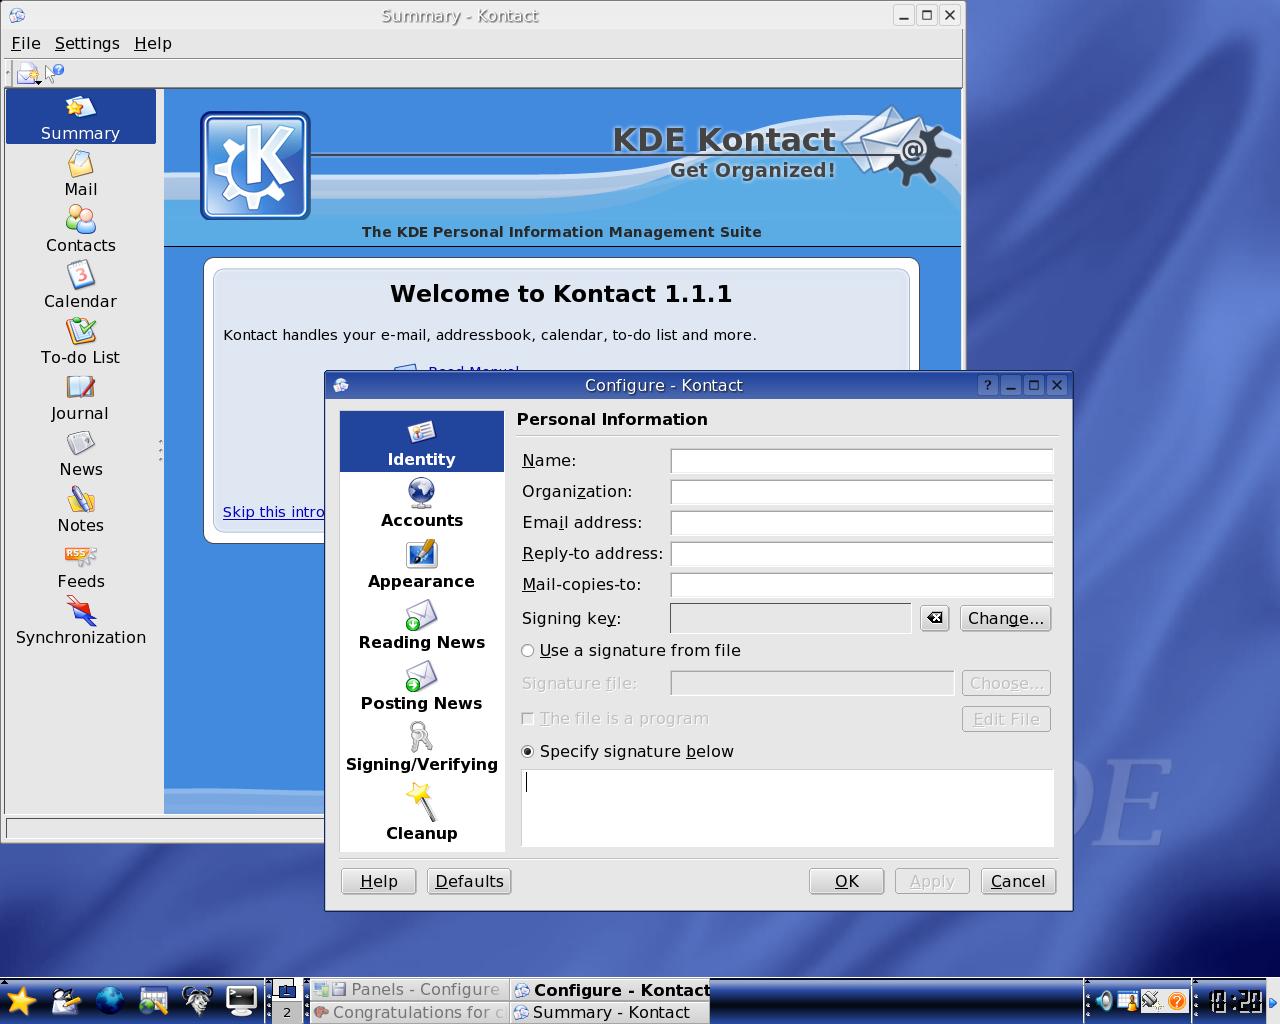Open the Summary view in Kontact sidebar
The width and height of the screenshot is (1280, 1024).
[x=81, y=117]
